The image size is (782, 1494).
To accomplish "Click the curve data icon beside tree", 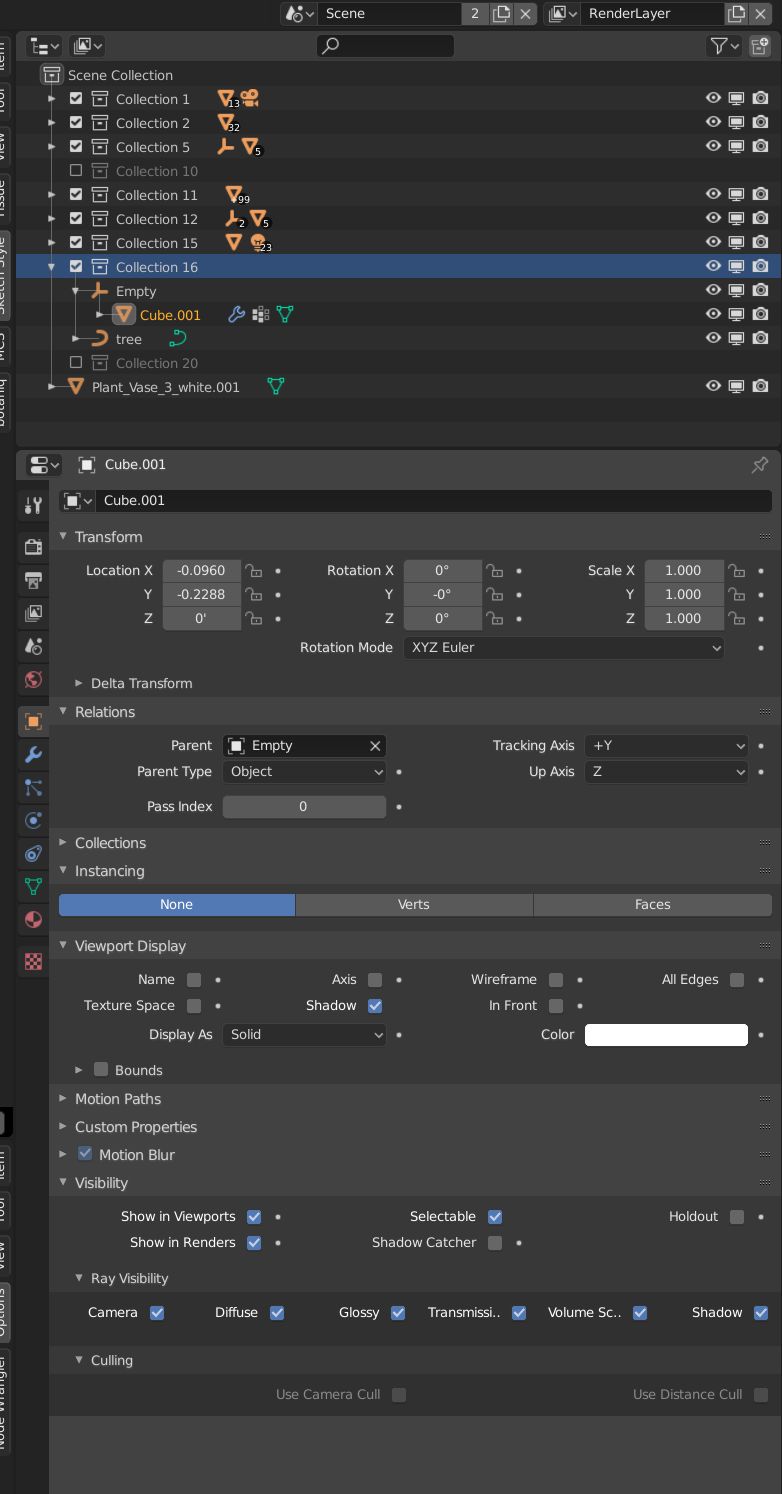I will pos(178,338).
